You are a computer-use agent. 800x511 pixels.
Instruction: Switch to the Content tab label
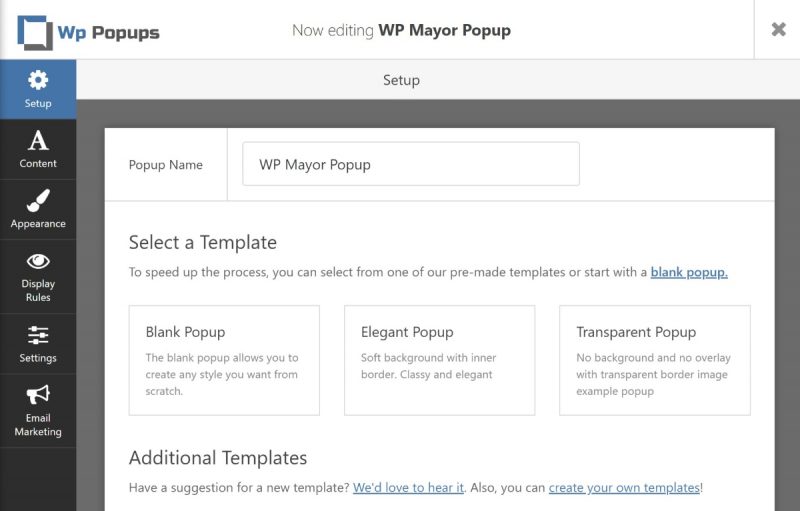pos(38,163)
